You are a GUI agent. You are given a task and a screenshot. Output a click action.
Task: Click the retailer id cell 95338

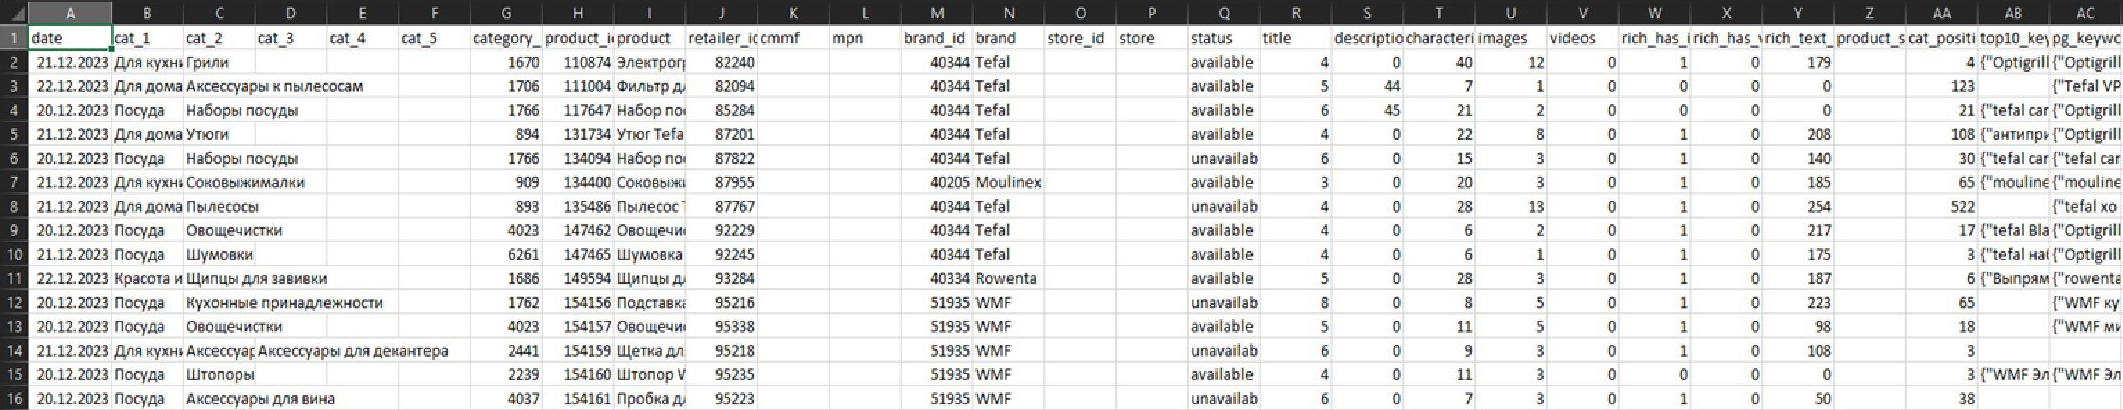721,326
